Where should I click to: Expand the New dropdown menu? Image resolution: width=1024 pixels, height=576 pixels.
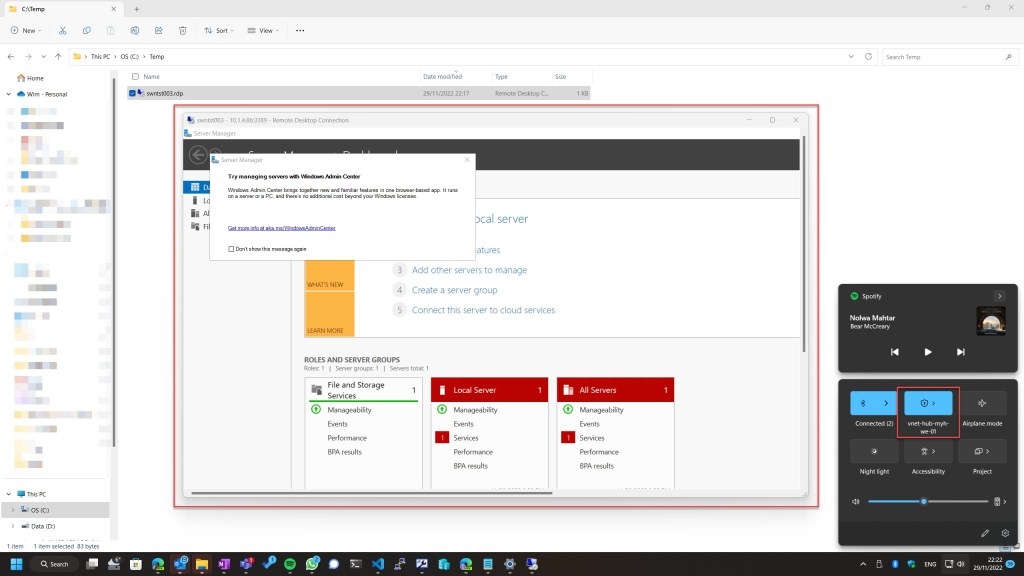tap(28, 31)
